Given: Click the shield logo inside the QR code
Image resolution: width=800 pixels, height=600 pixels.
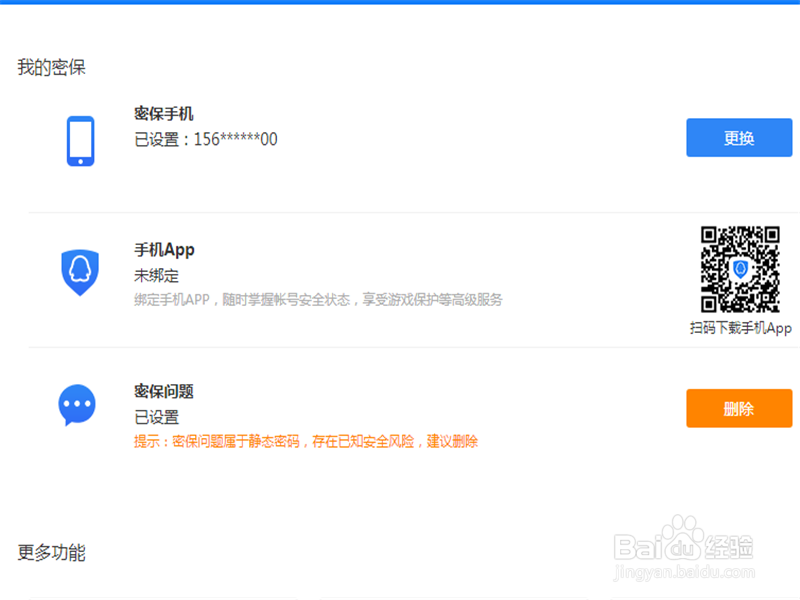Looking at the screenshot, I should 738,268.
